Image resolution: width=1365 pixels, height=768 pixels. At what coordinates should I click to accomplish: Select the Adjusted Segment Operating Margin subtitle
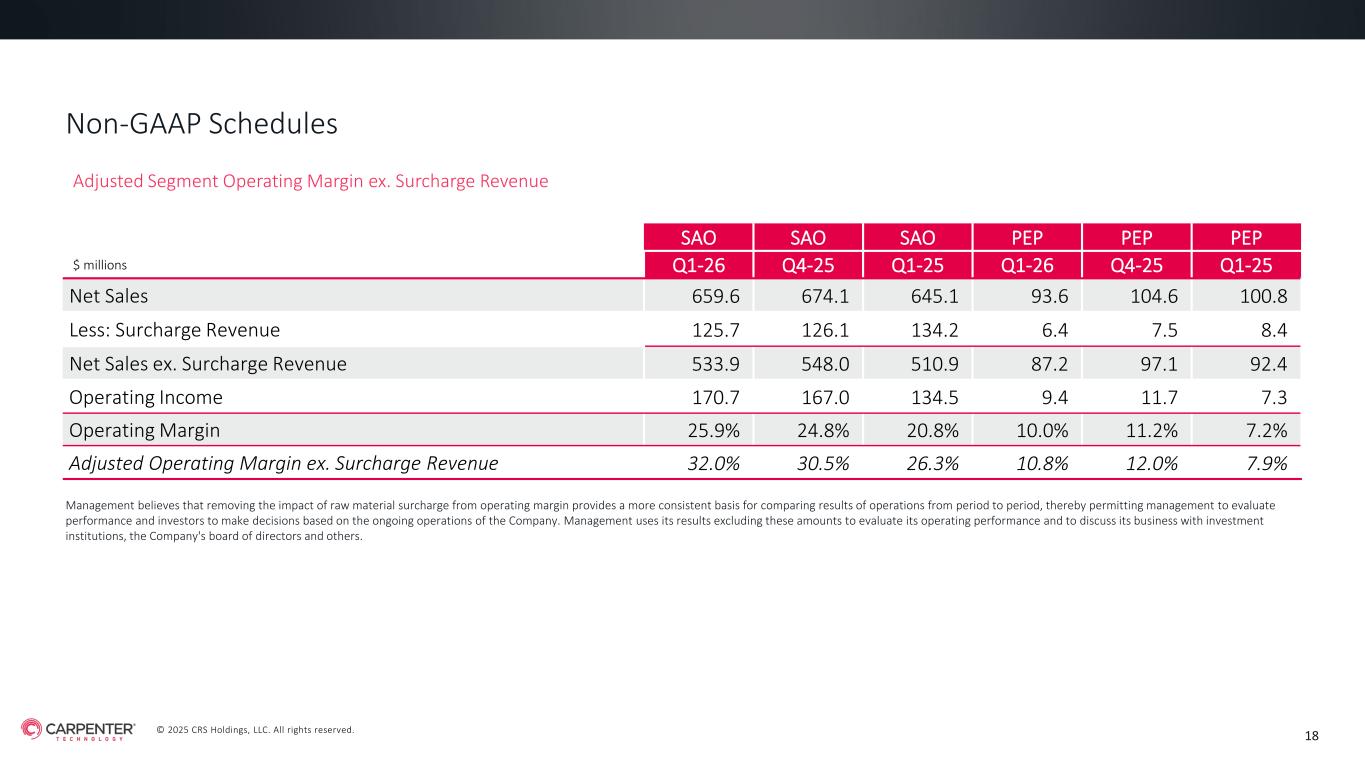[x=310, y=181]
